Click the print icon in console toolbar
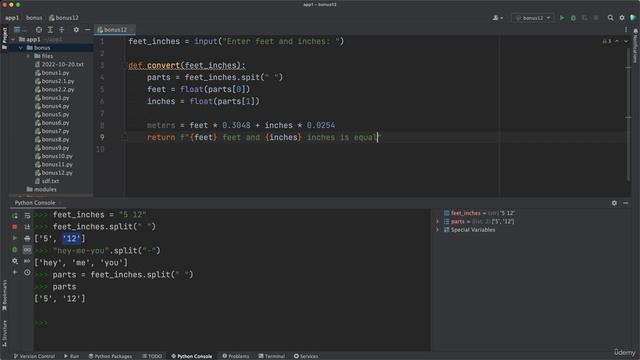 (27, 238)
